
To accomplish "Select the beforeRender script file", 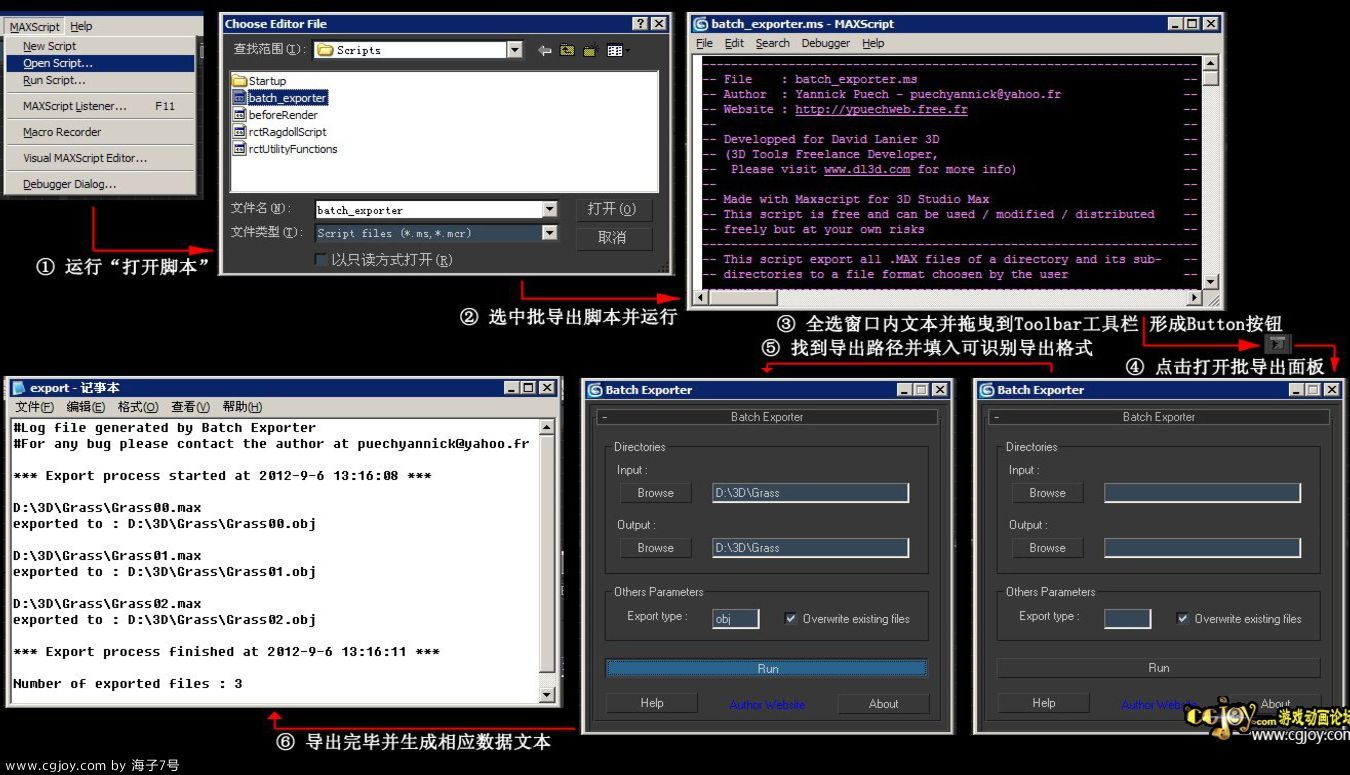I will click(275, 115).
